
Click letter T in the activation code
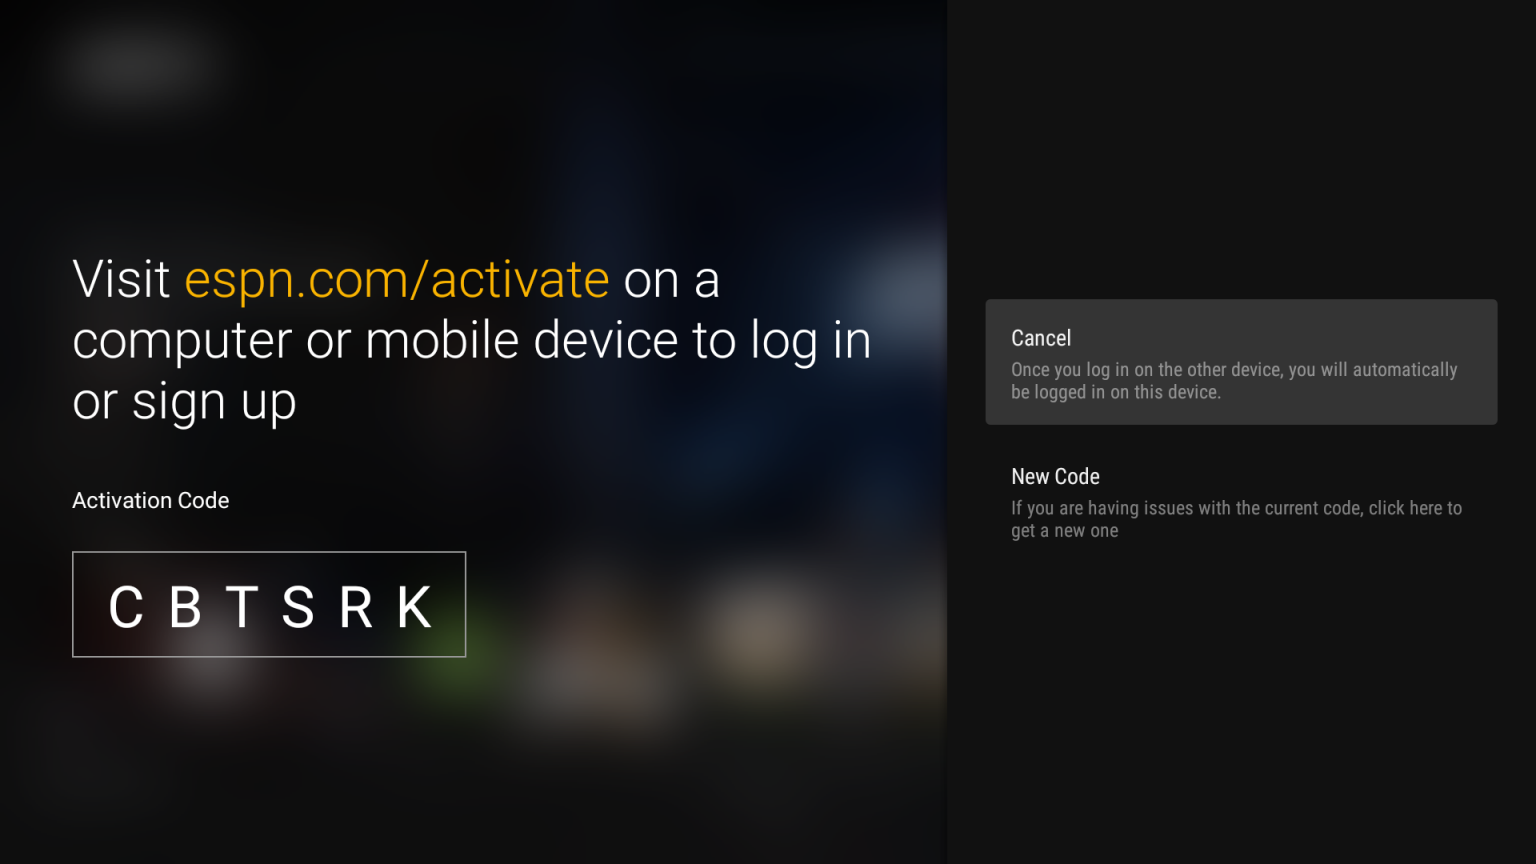tap(242, 607)
